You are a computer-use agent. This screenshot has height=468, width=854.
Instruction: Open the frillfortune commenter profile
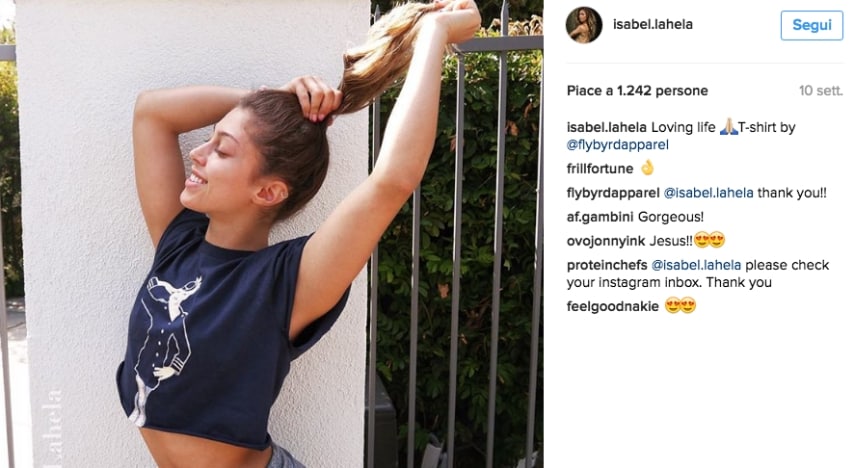600,169
